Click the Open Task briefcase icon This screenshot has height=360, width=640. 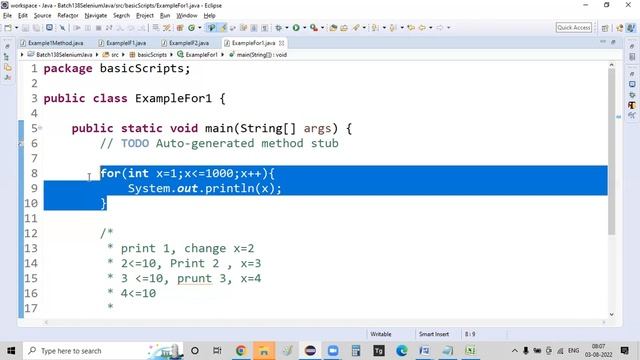pyautogui.click(x=344, y=28)
